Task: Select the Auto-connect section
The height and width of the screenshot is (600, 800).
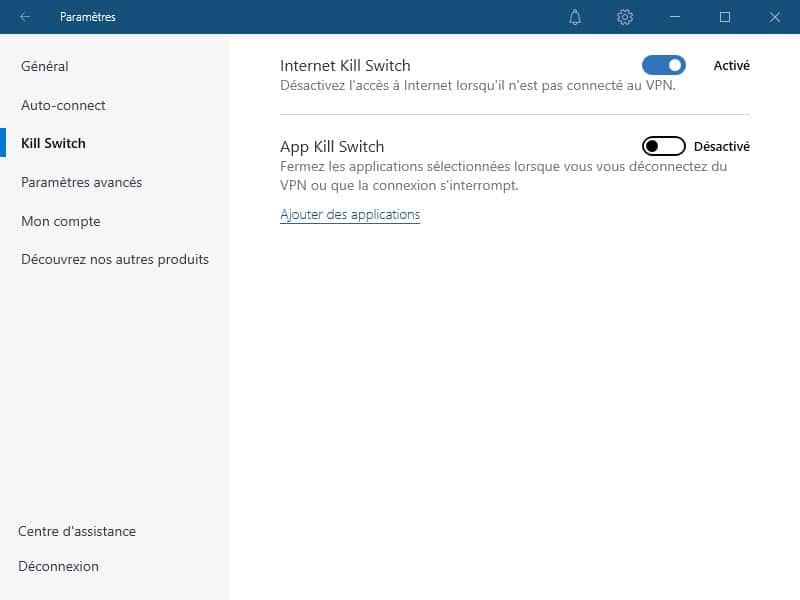Action: pos(63,105)
